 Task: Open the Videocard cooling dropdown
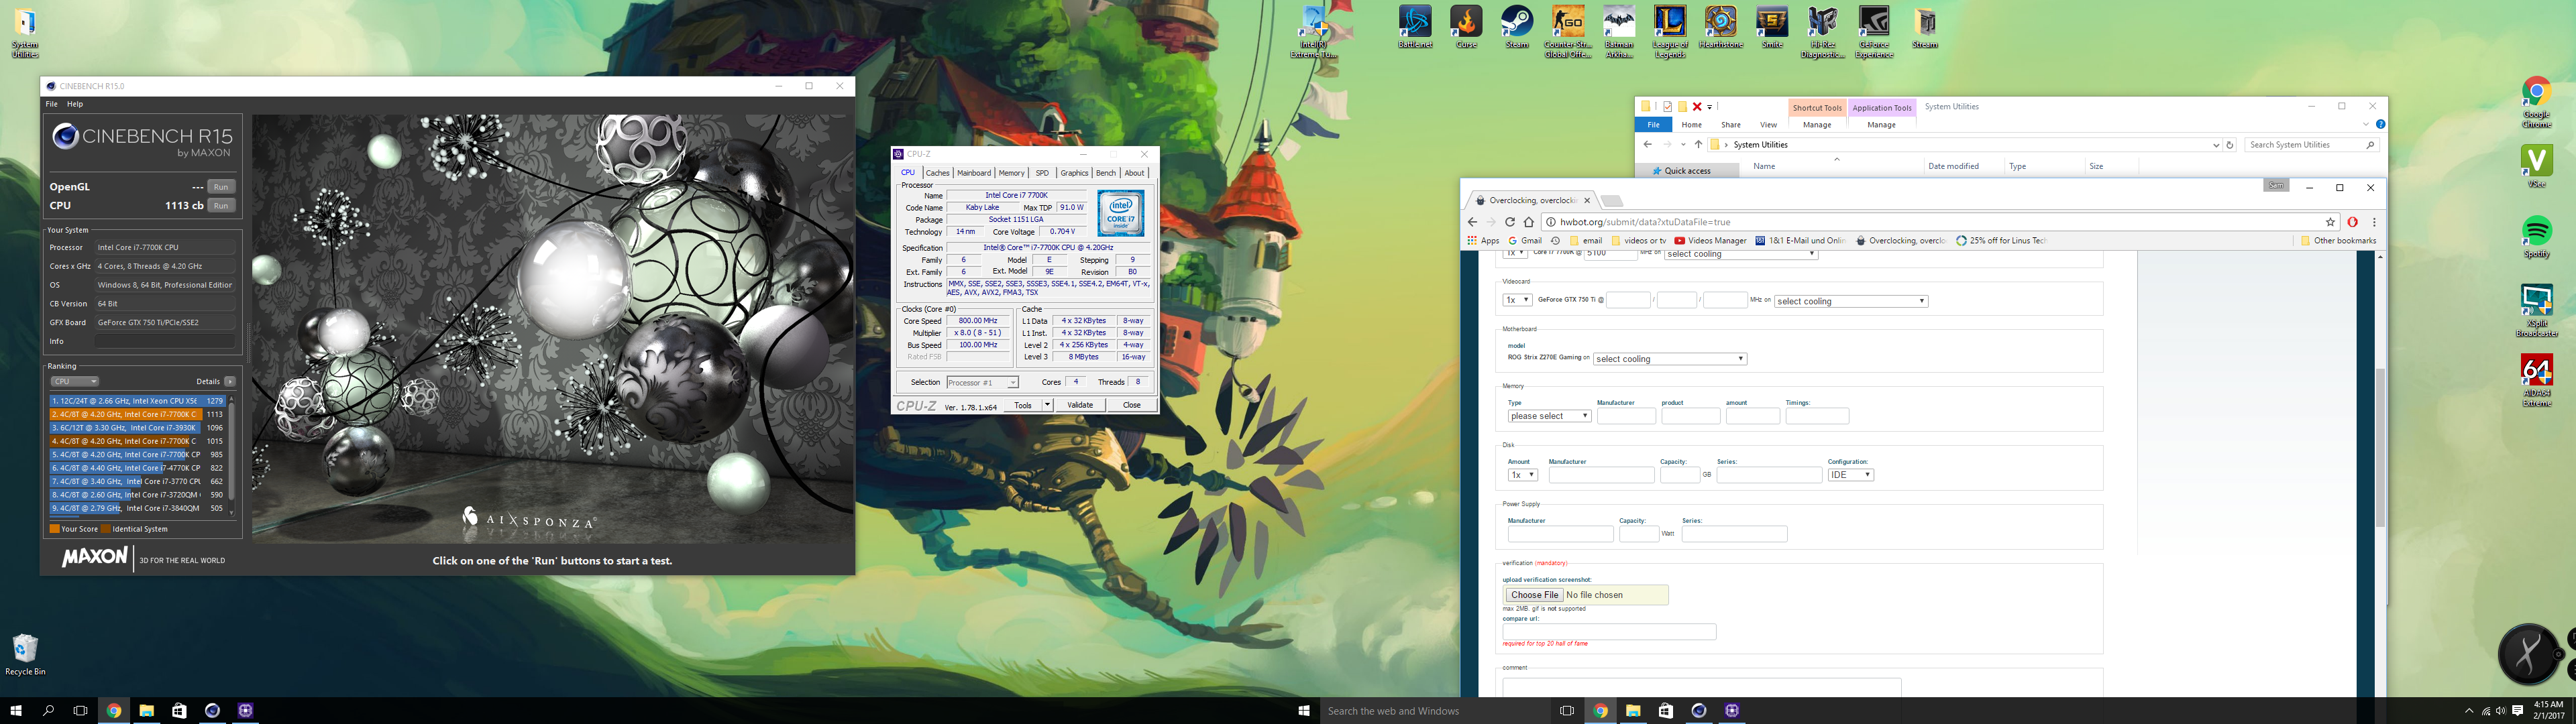point(1850,301)
